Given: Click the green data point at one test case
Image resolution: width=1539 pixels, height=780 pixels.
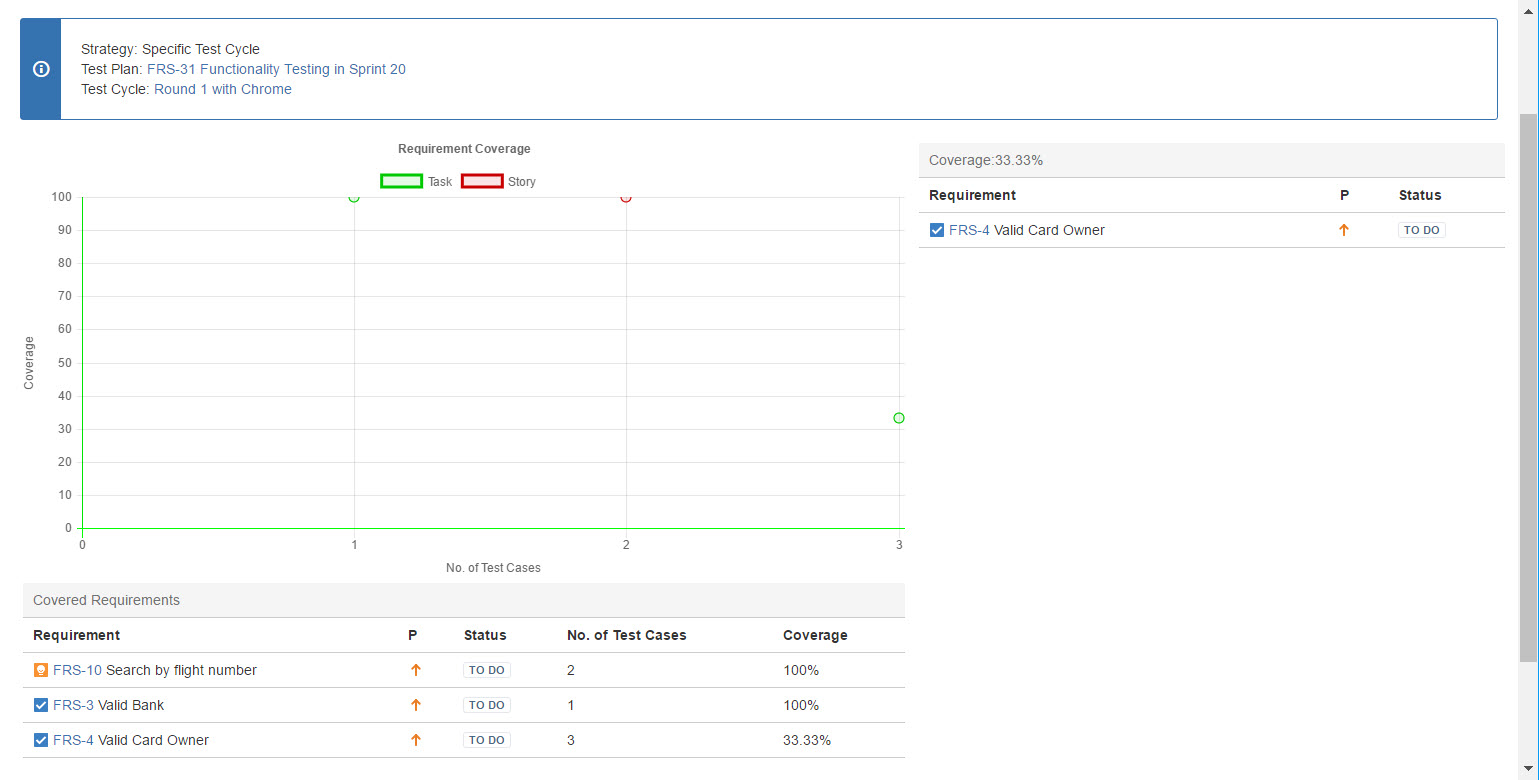Looking at the screenshot, I should (x=354, y=197).
